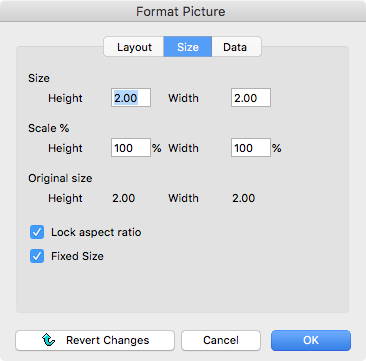Screen dimensions: 366x361
Task: Click the Revert Changes button text
Action: (108, 340)
